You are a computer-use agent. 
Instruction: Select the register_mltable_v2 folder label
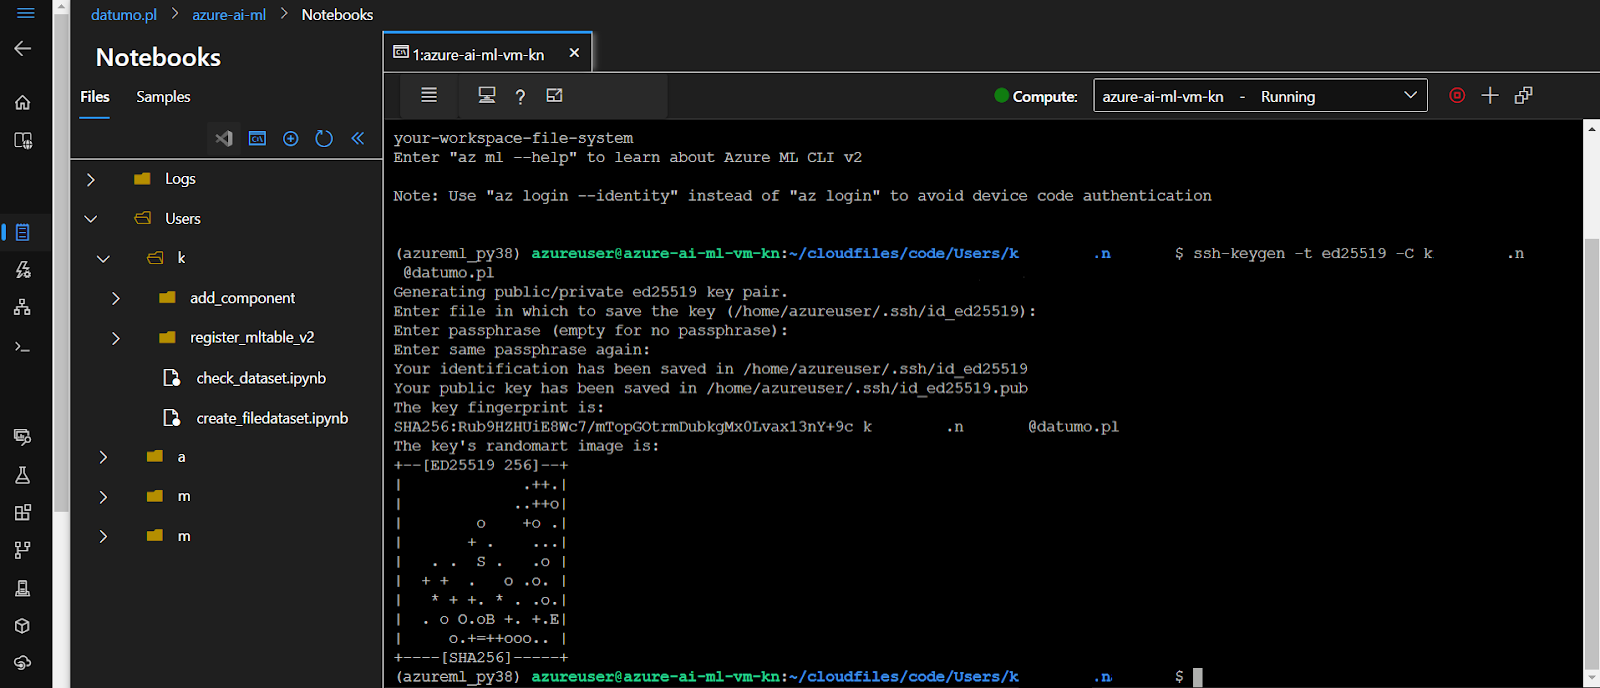click(x=252, y=338)
